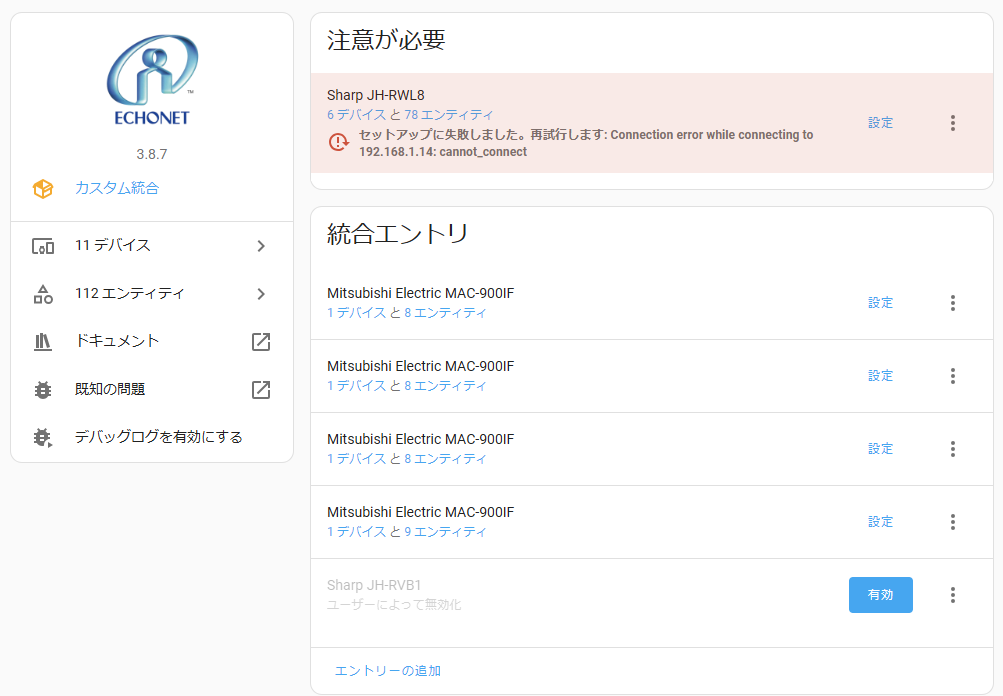Open the 78 エンティティ link

(x=448, y=115)
